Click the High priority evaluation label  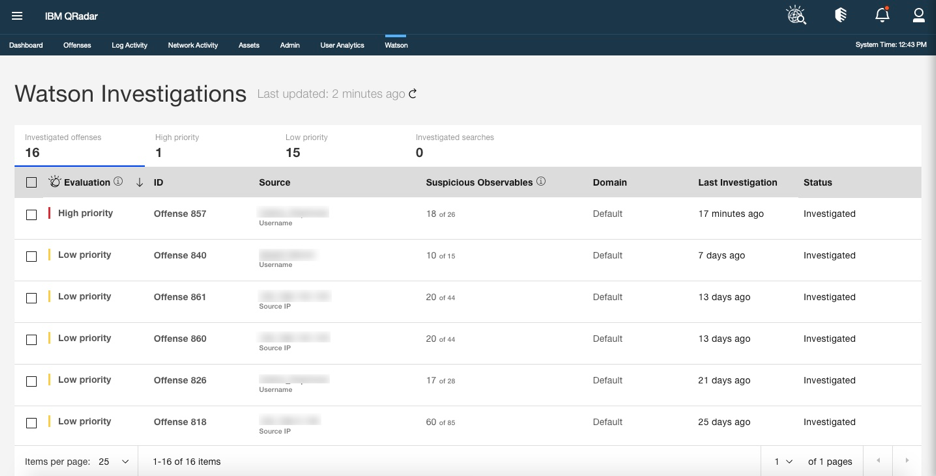pos(85,213)
